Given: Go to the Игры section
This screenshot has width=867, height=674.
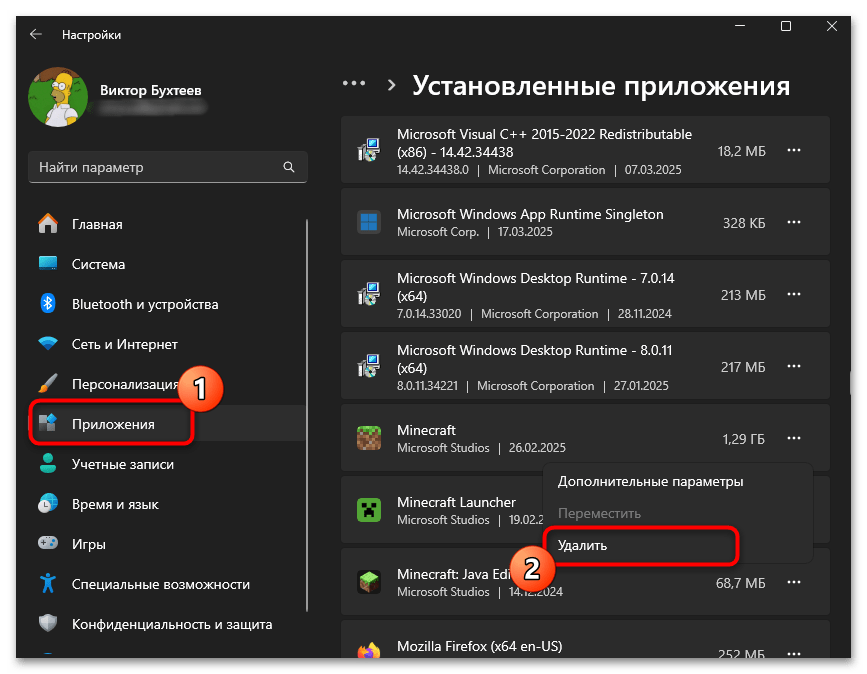Looking at the screenshot, I should 88,545.
